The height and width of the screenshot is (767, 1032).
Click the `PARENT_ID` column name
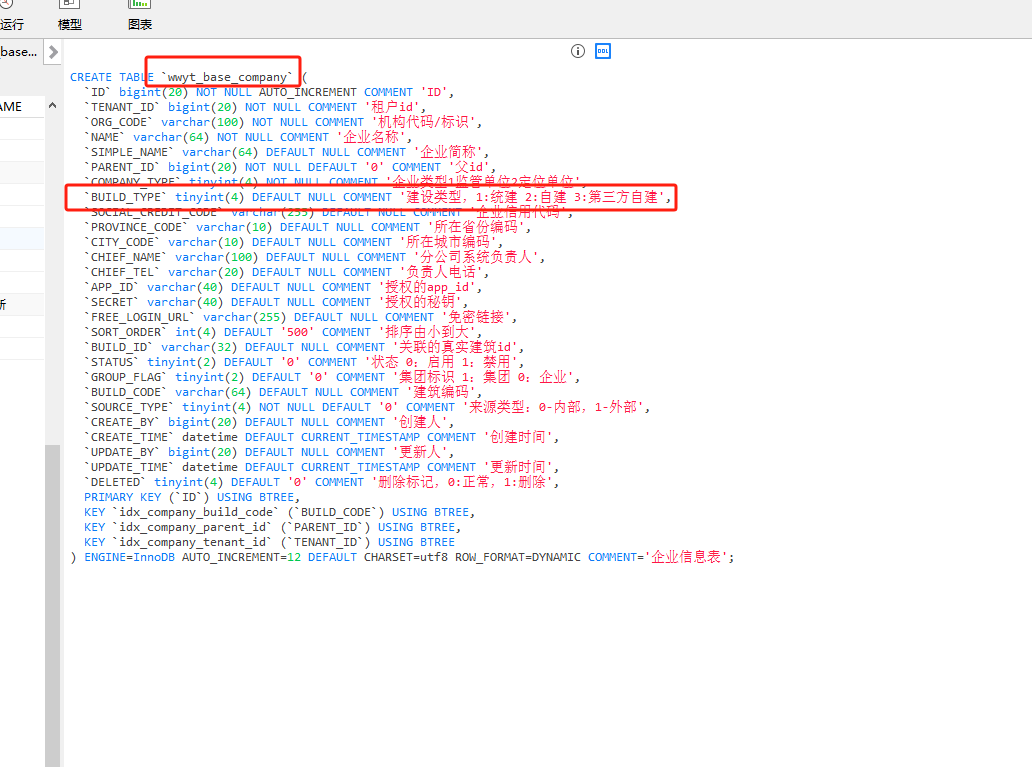tap(122, 167)
